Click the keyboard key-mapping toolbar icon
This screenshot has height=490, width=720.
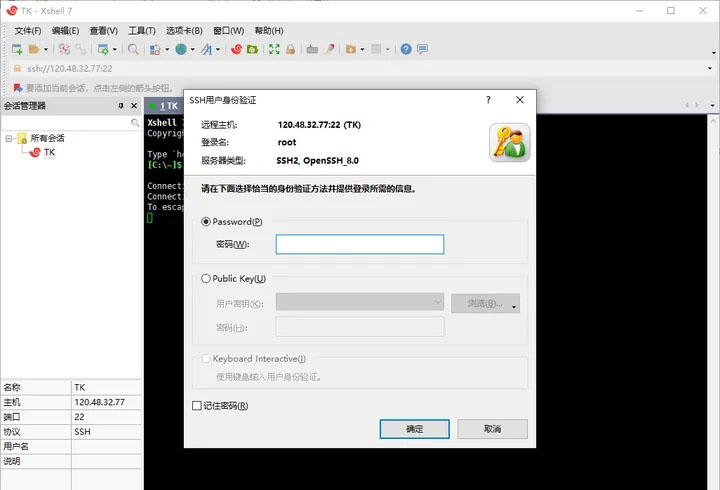click(312, 49)
